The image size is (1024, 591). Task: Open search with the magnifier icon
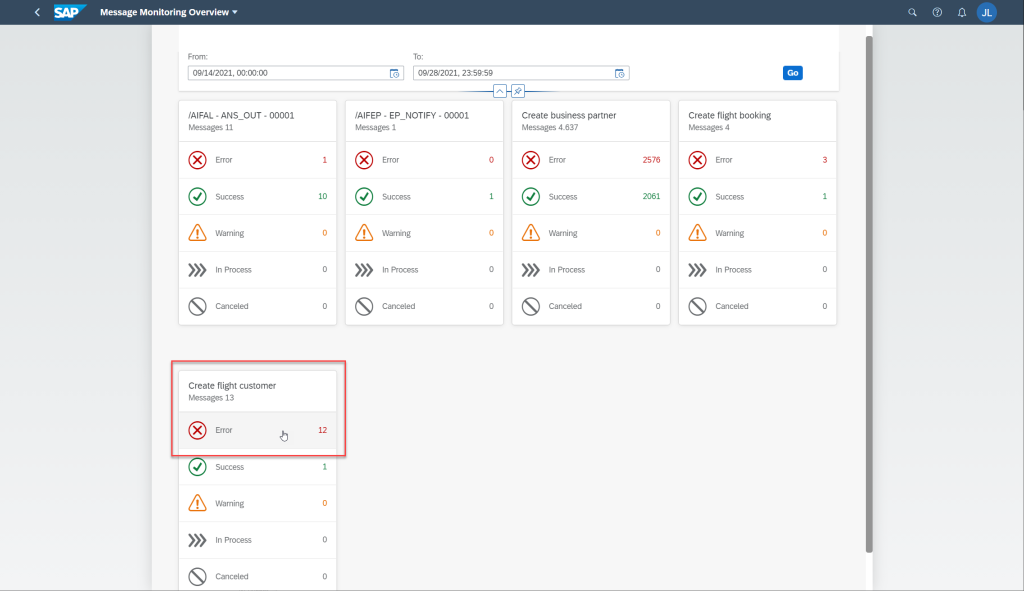click(x=912, y=12)
